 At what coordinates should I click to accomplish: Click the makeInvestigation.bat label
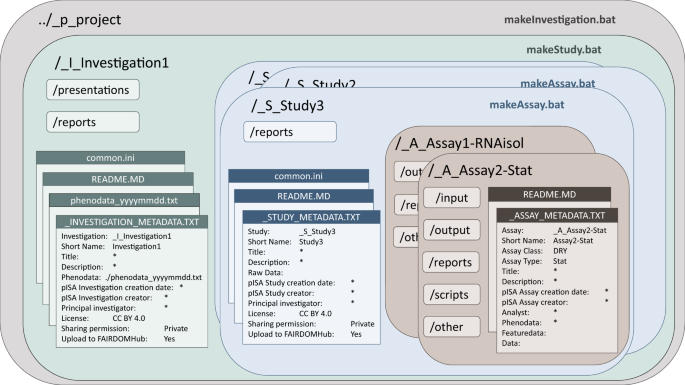click(x=560, y=20)
